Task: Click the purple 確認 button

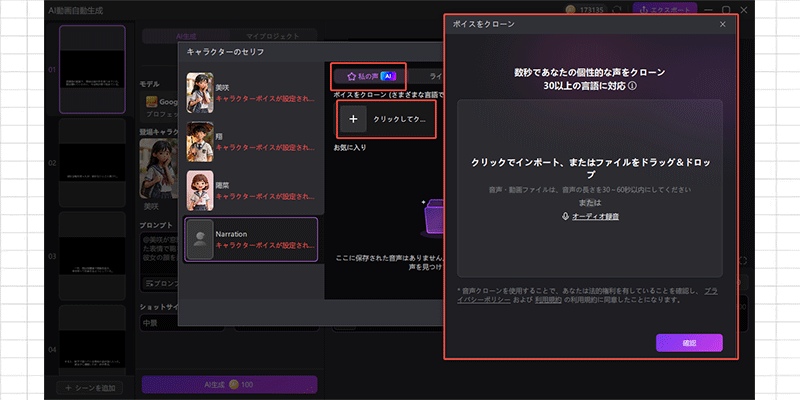Action: coord(689,343)
